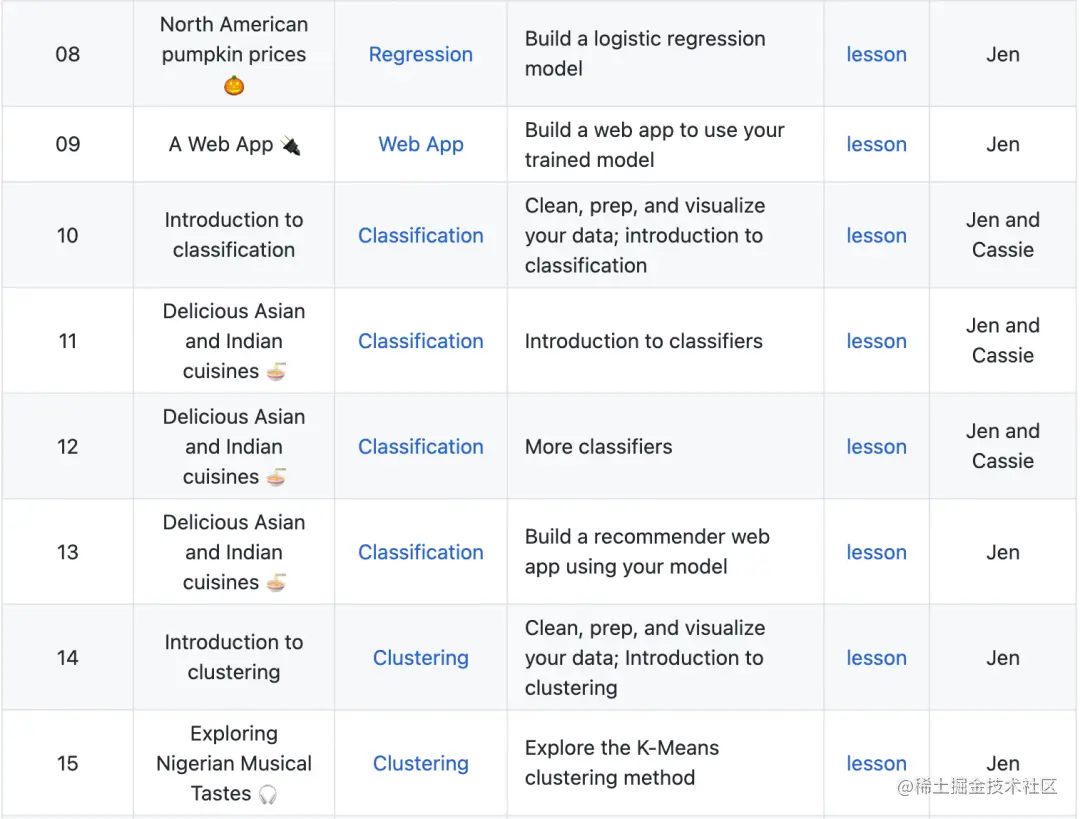The height and width of the screenshot is (819, 1080).
Task: Open the Regression link in row 08
Action: [420, 54]
